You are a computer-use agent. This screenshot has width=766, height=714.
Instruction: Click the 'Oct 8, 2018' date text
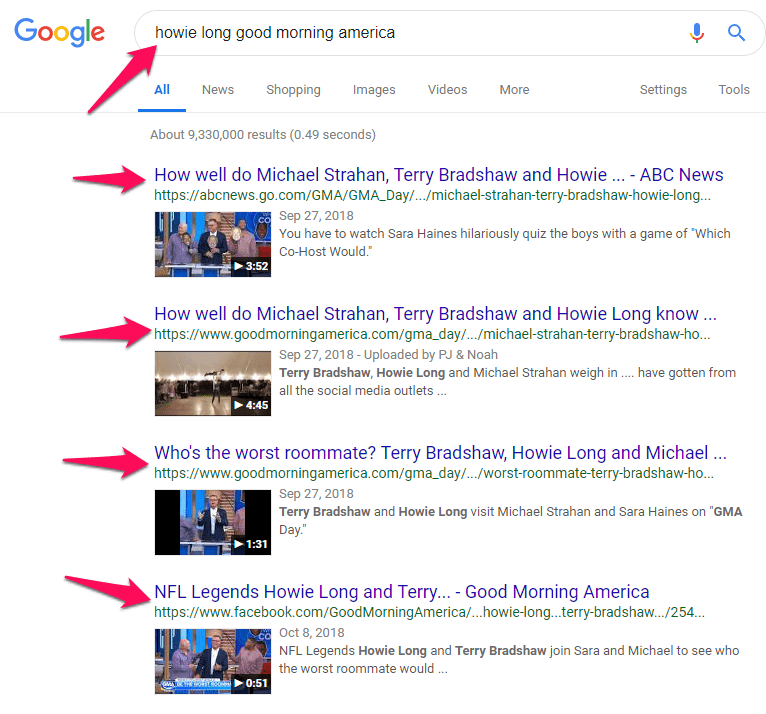point(312,633)
